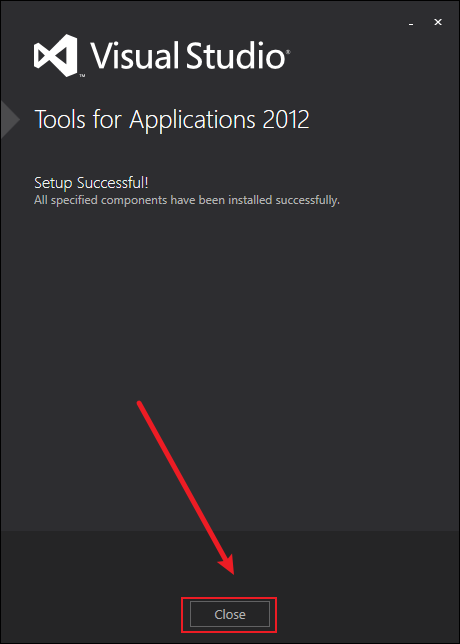Click the registered mark after "Studio"
The height and width of the screenshot is (644, 460).
(x=288, y=52)
